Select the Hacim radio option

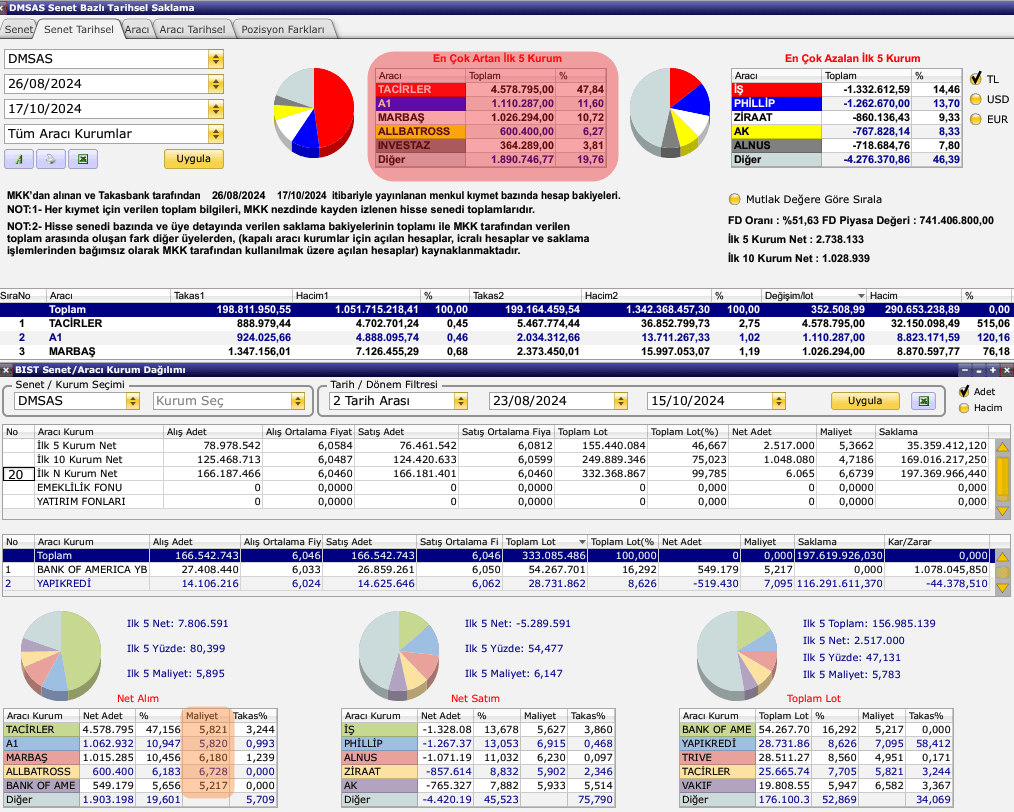tap(964, 408)
